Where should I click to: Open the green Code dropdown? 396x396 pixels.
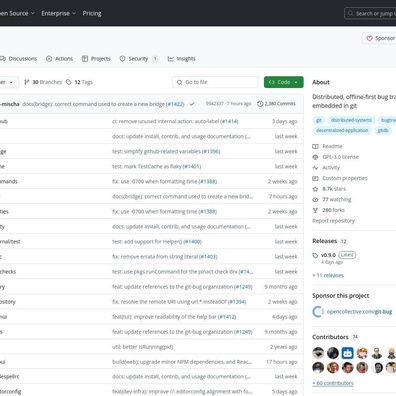tap(284, 82)
